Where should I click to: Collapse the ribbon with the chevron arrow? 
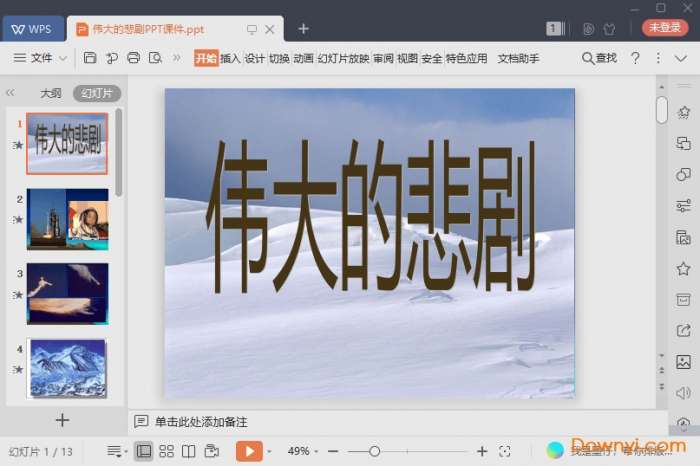[681, 58]
